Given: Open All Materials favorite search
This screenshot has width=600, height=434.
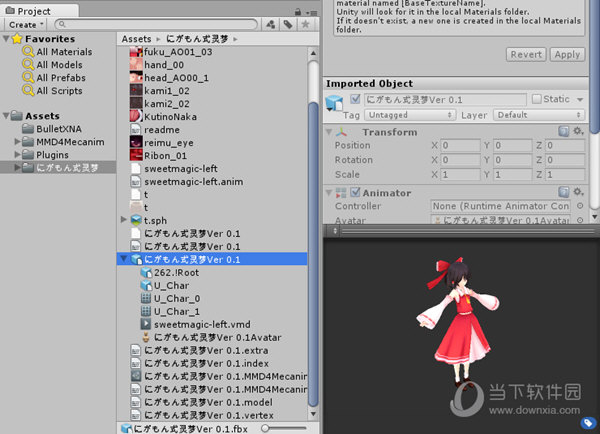Looking at the screenshot, I should point(57,52).
